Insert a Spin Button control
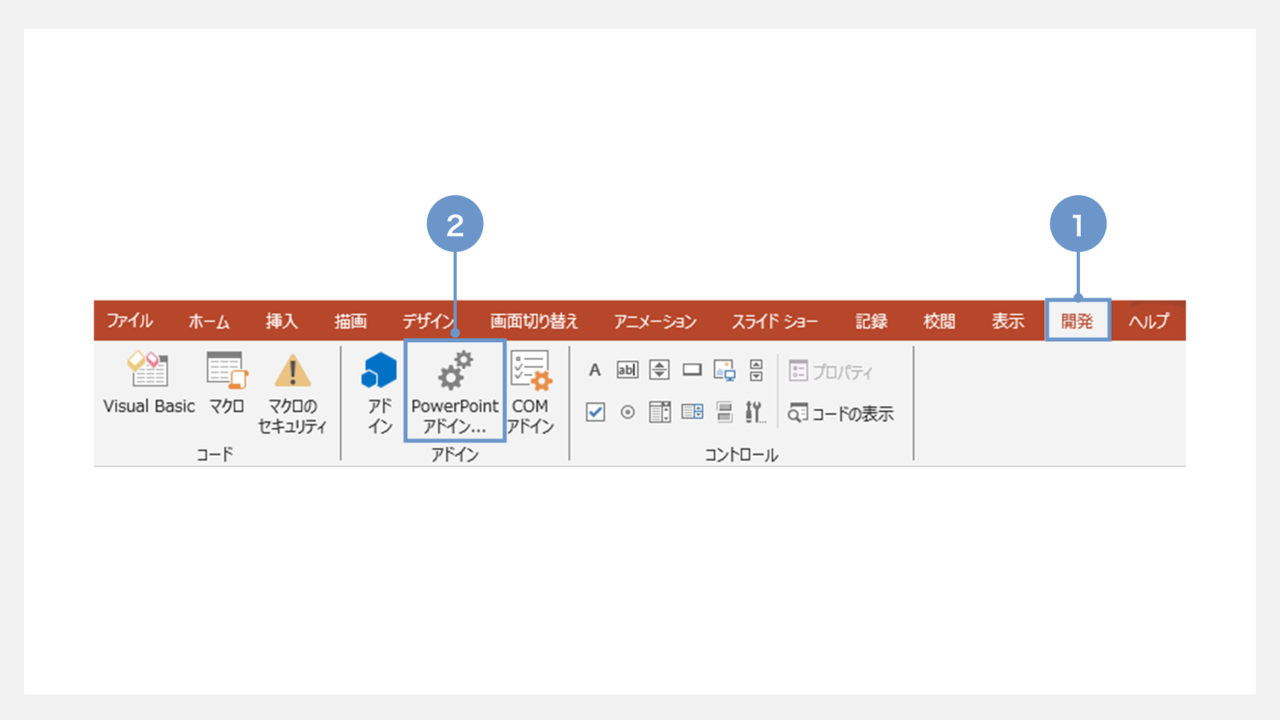 click(x=659, y=370)
